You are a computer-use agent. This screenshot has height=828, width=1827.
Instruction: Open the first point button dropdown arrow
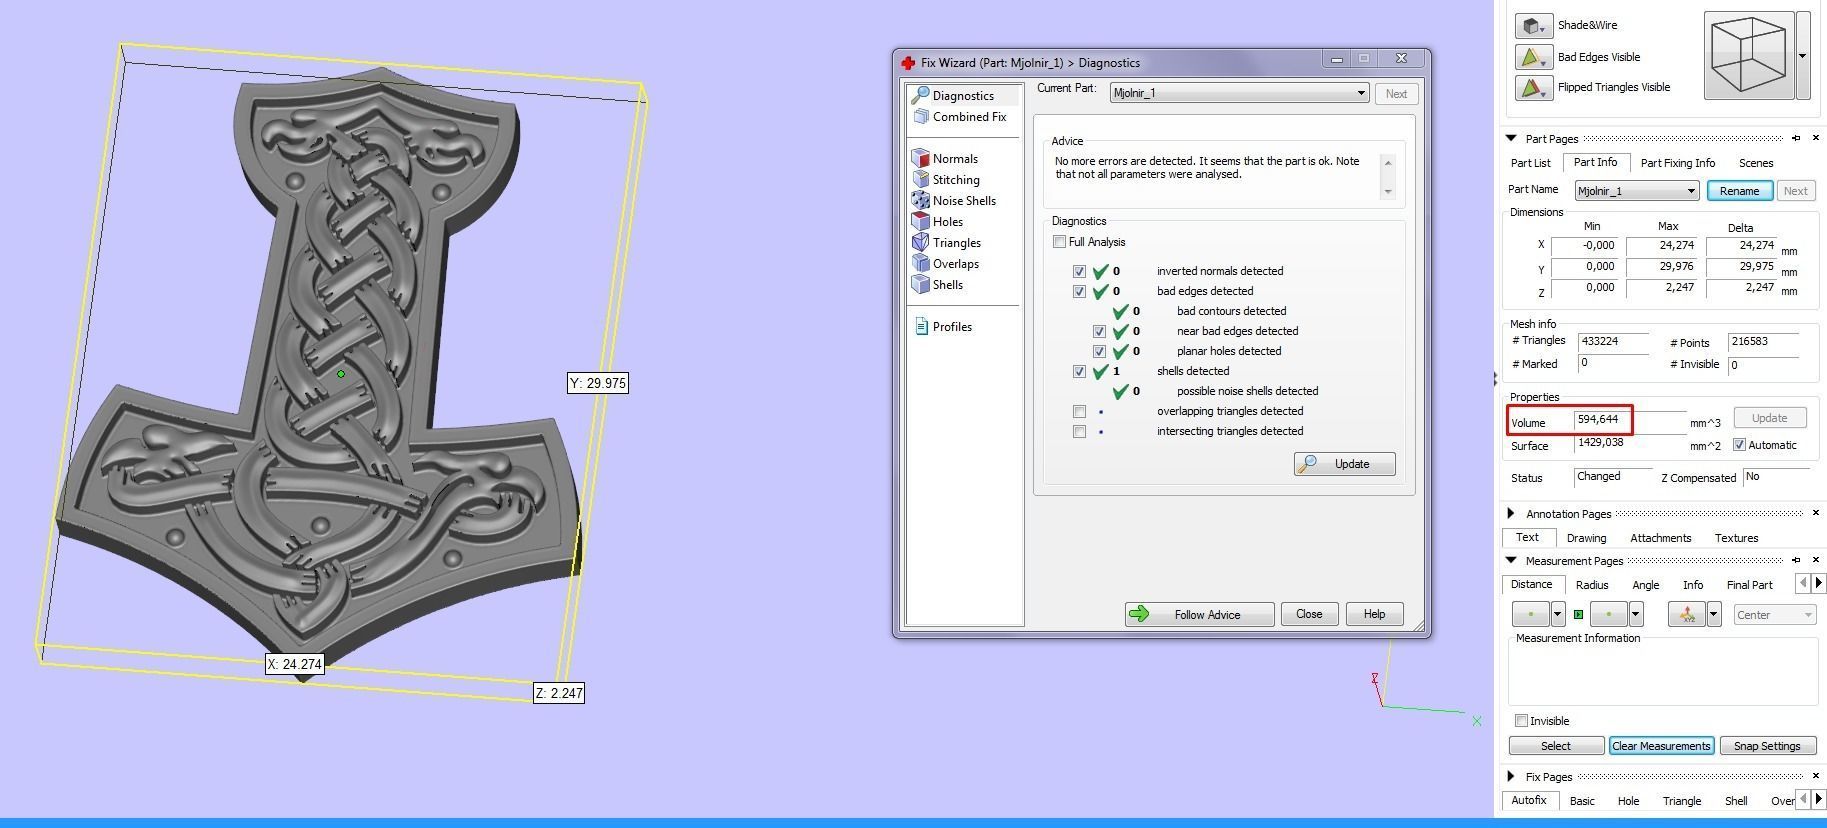[1558, 614]
